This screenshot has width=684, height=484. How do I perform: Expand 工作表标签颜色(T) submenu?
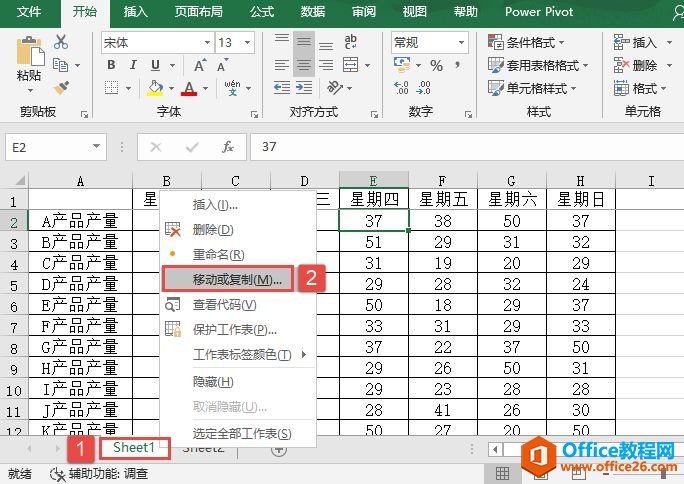[x=238, y=354]
